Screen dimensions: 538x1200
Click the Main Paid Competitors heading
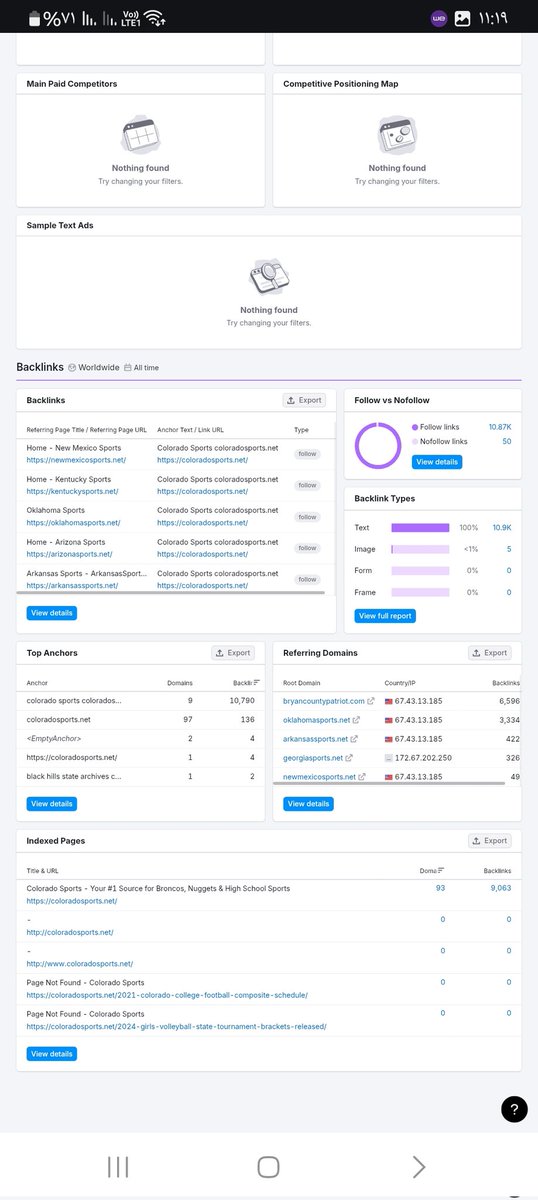(72, 84)
